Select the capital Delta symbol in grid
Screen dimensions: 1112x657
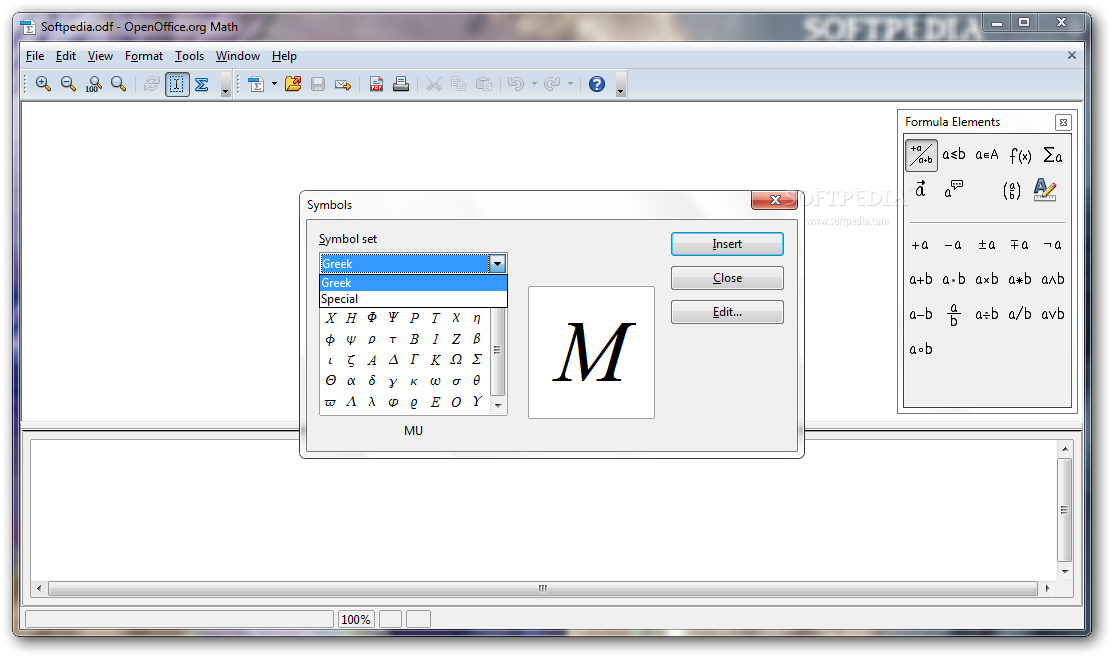tap(393, 360)
